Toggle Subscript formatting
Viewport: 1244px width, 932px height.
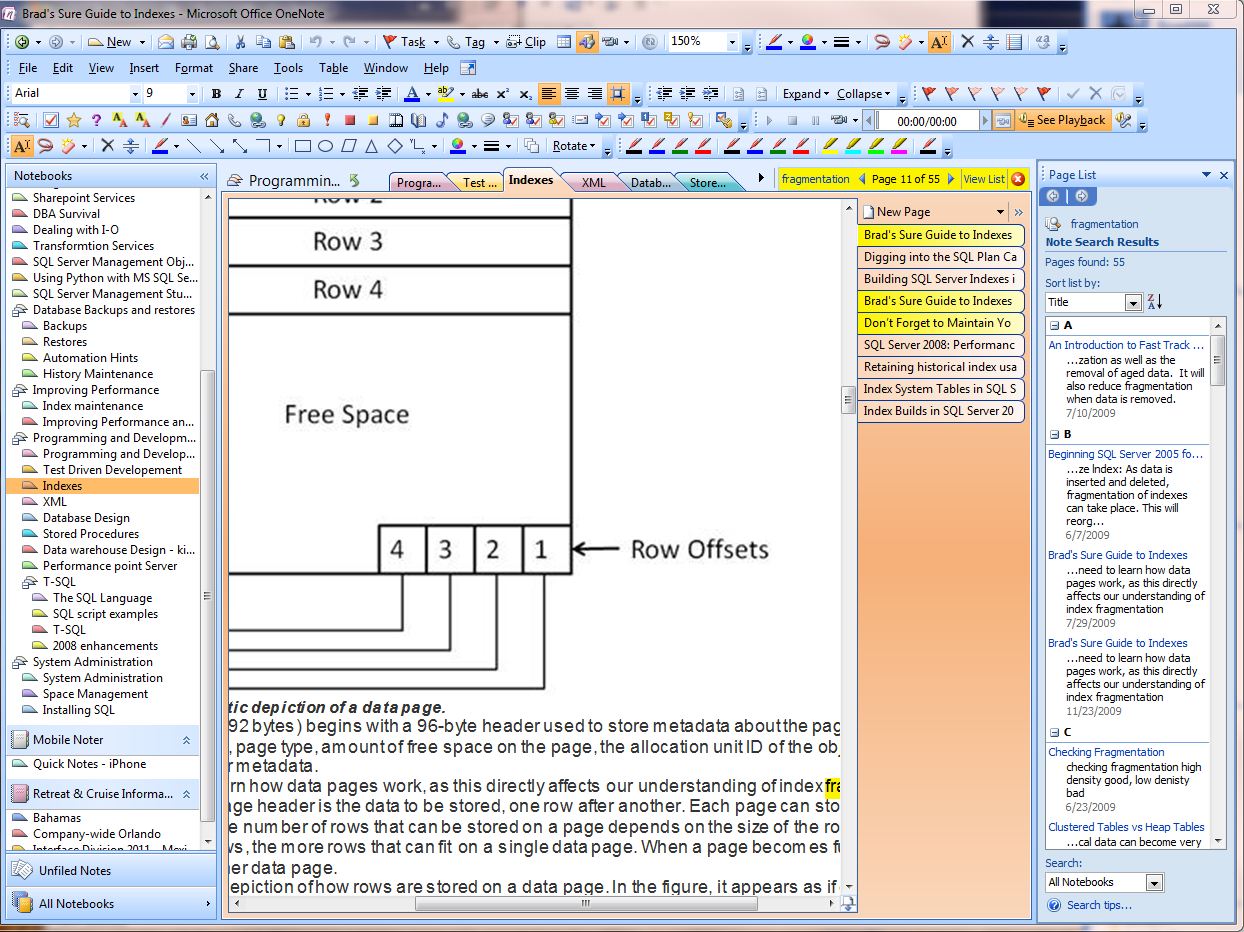(x=526, y=94)
